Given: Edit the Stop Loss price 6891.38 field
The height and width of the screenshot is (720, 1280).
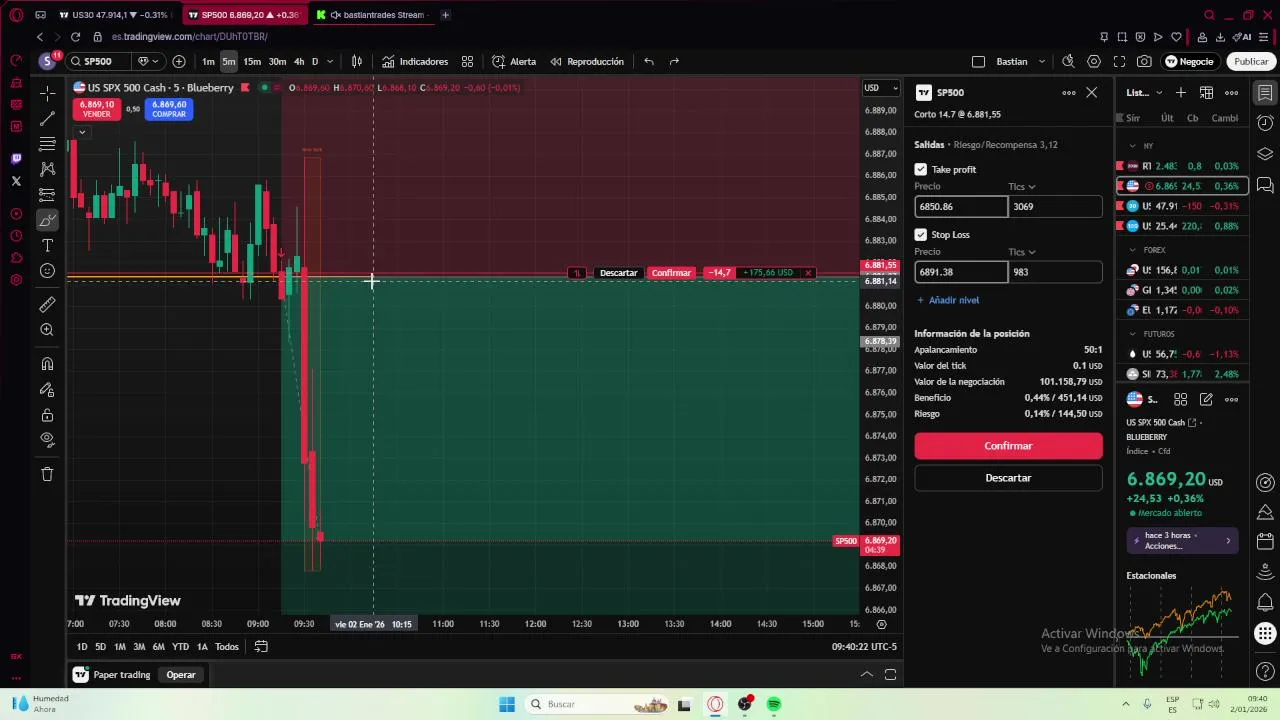Looking at the screenshot, I should [x=961, y=272].
